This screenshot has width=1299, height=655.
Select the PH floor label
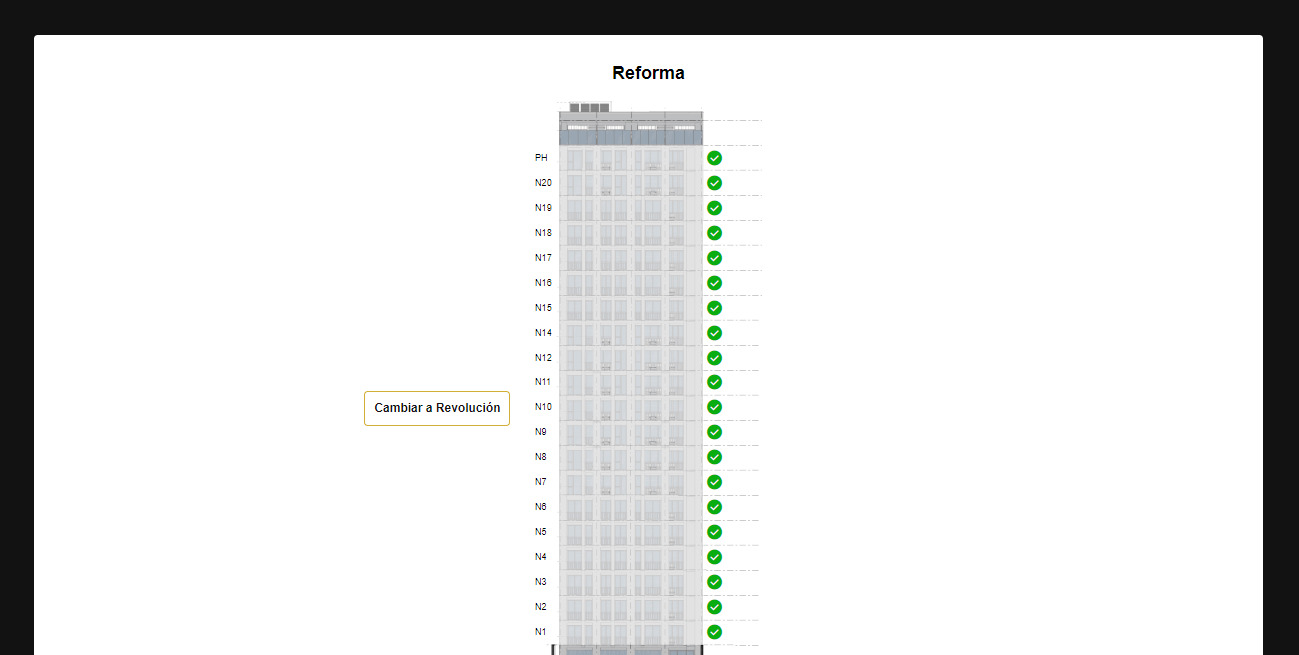541,158
